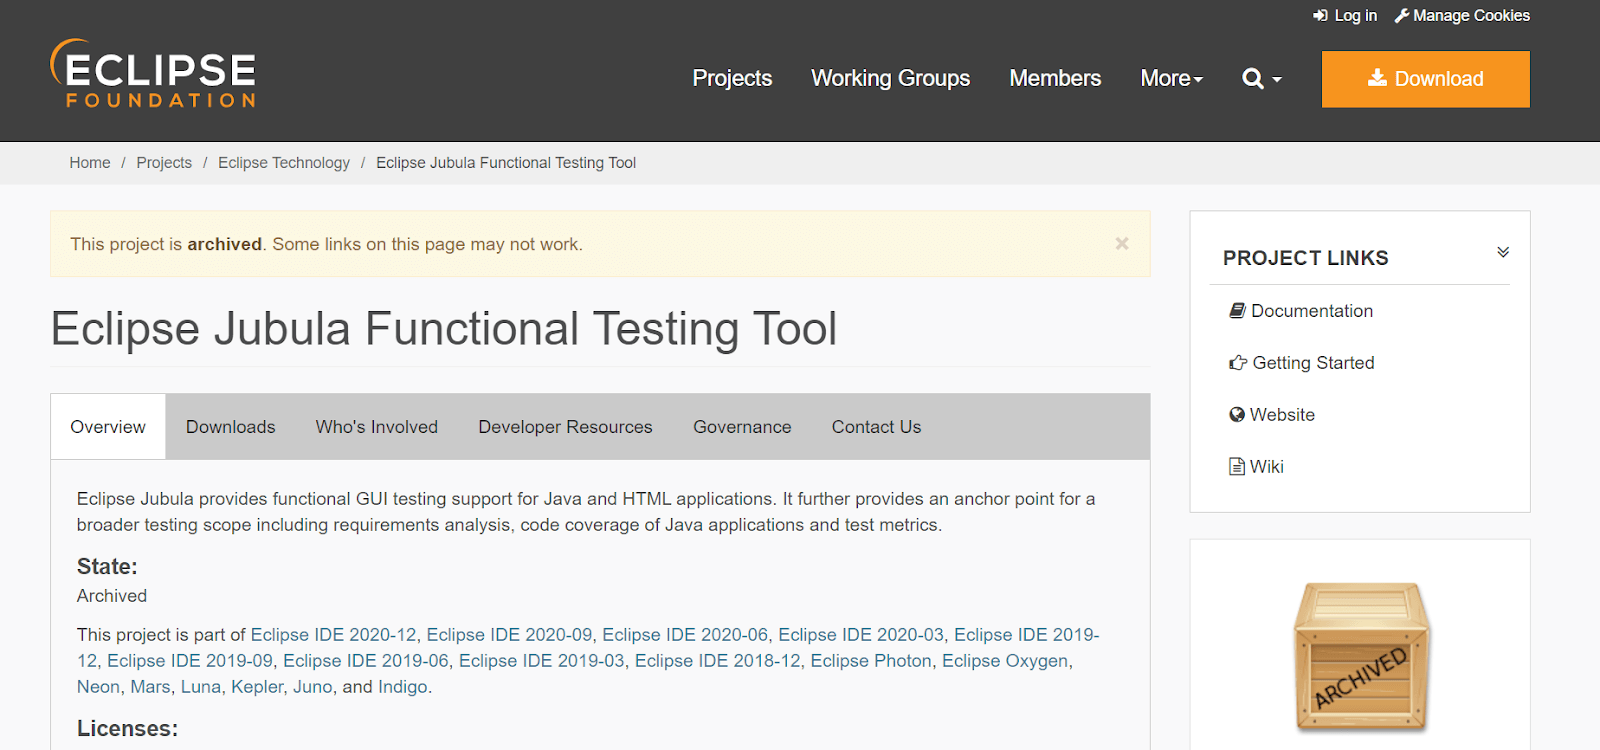The image size is (1600, 750).
Task: Click the Licenses: heading
Action: tap(127, 729)
